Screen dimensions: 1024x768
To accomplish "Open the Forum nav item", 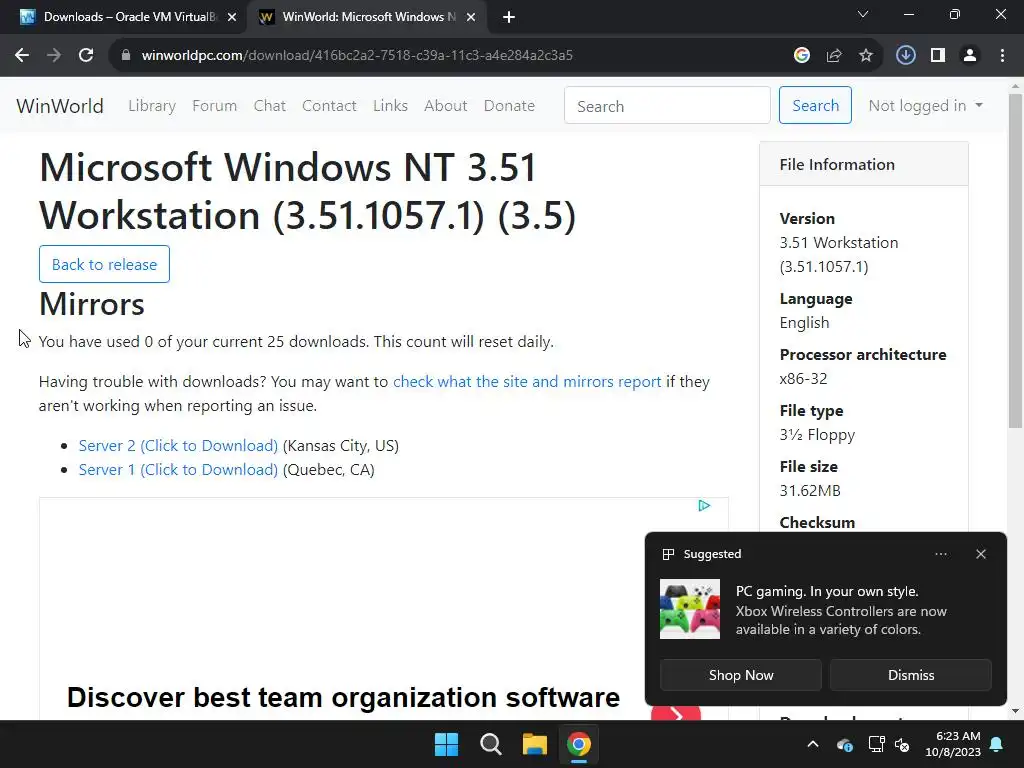I will tap(214, 106).
